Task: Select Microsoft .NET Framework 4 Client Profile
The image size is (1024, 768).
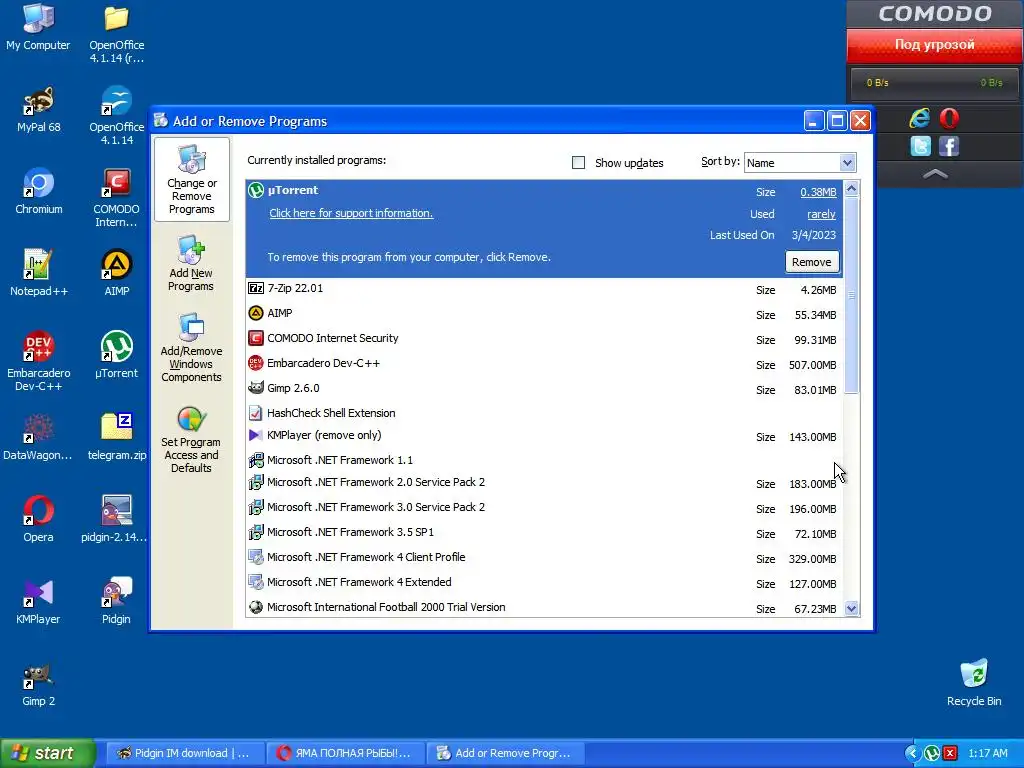Action: tap(545, 557)
